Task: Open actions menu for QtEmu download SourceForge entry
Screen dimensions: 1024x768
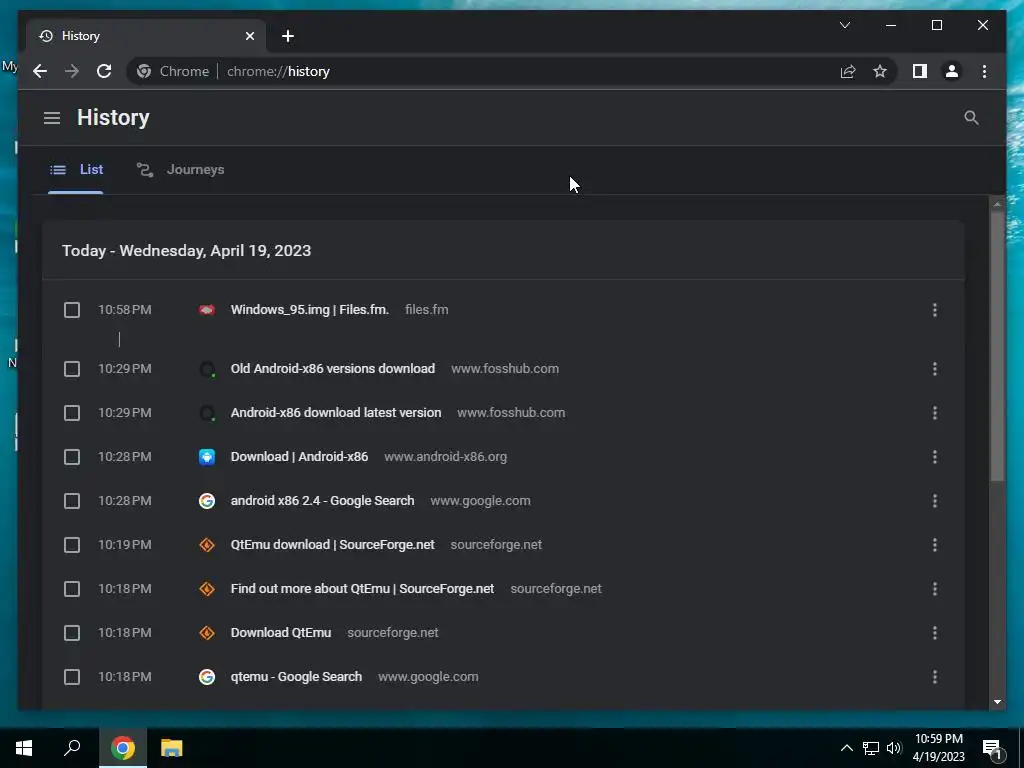Action: coord(935,545)
